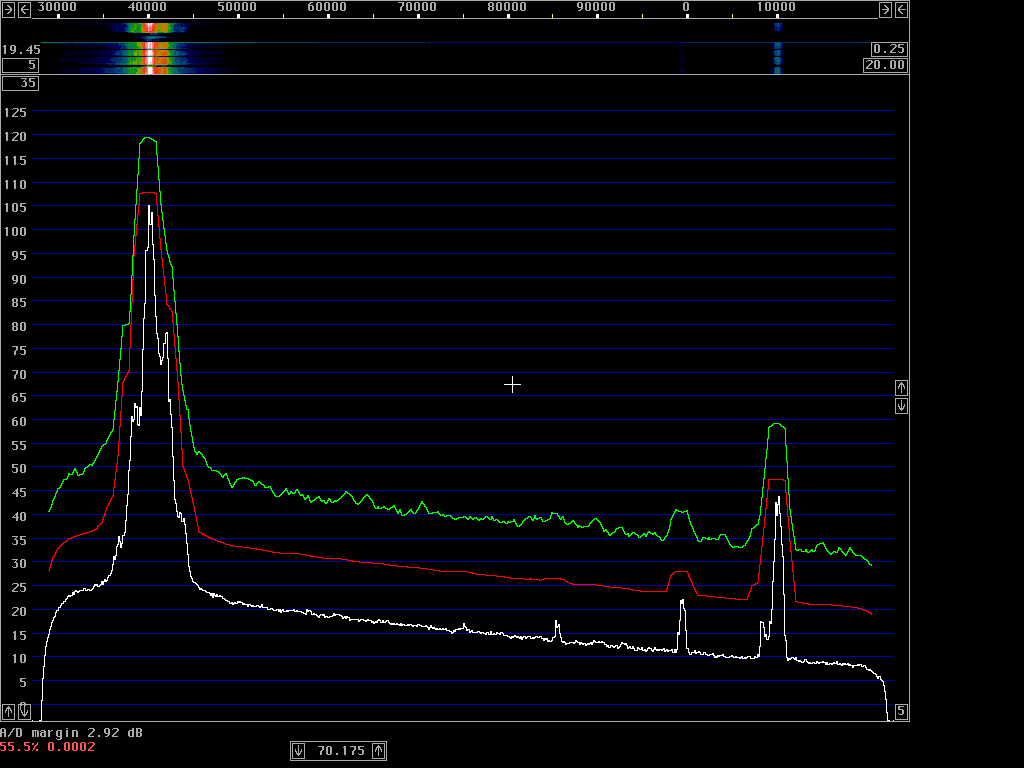
Task: Click the 10 dB label on the vertical axis
Action: [x=19, y=658]
